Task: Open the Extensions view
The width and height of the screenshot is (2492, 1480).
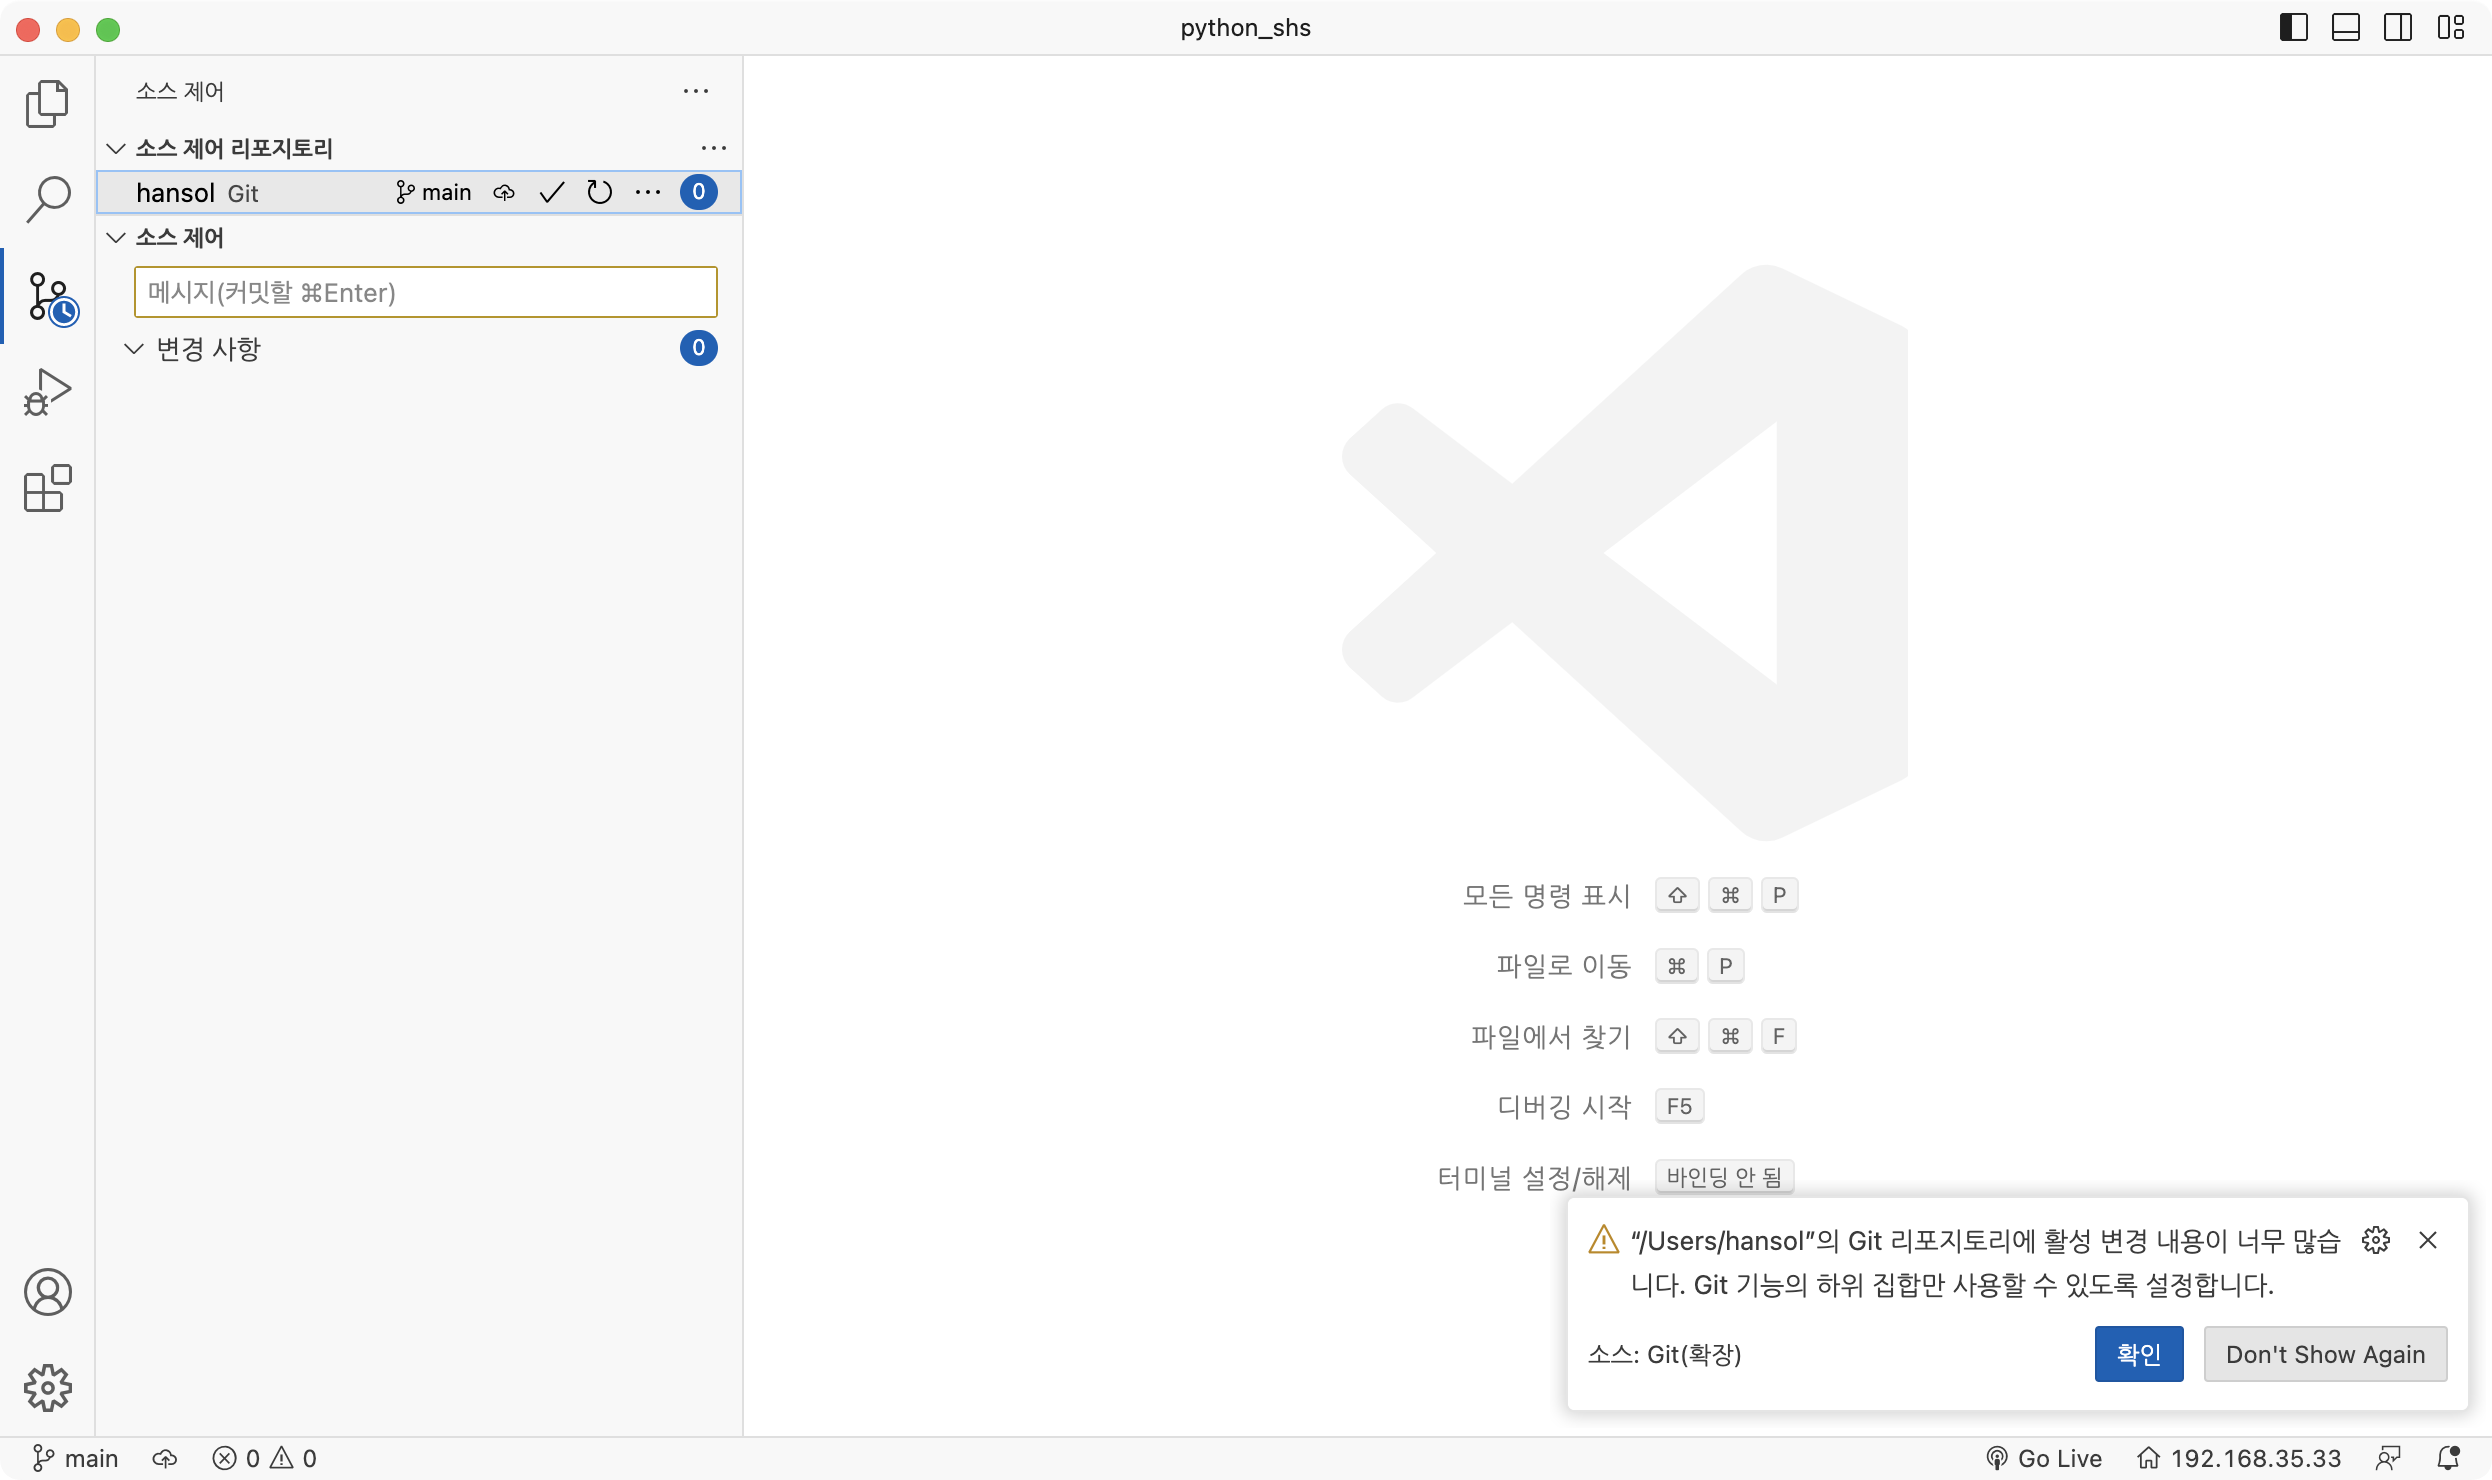Action: click(47, 488)
